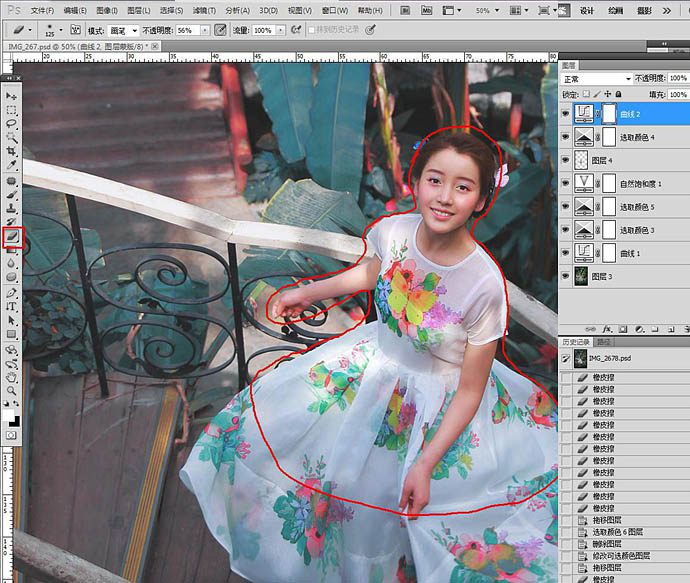Select the Pen tool

(11, 293)
